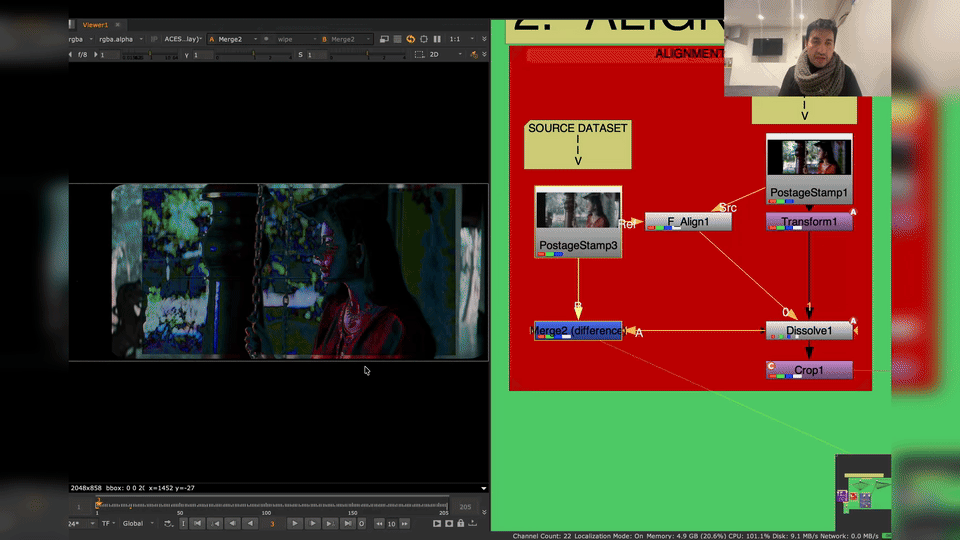The height and width of the screenshot is (540, 960).
Task: Click the playback loop mode icon
Action: pyautogui.click(x=168, y=524)
